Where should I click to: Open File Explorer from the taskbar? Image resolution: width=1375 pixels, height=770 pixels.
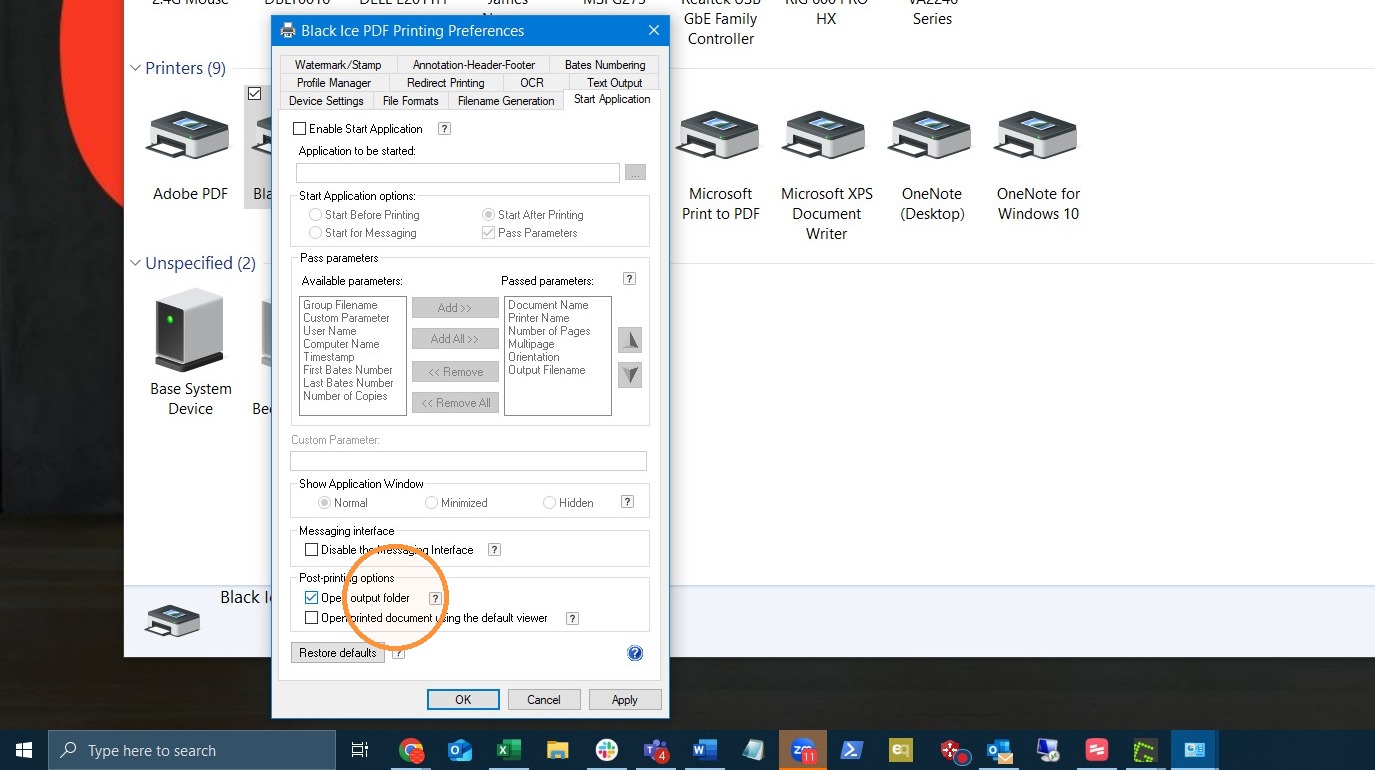pos(558,750)
